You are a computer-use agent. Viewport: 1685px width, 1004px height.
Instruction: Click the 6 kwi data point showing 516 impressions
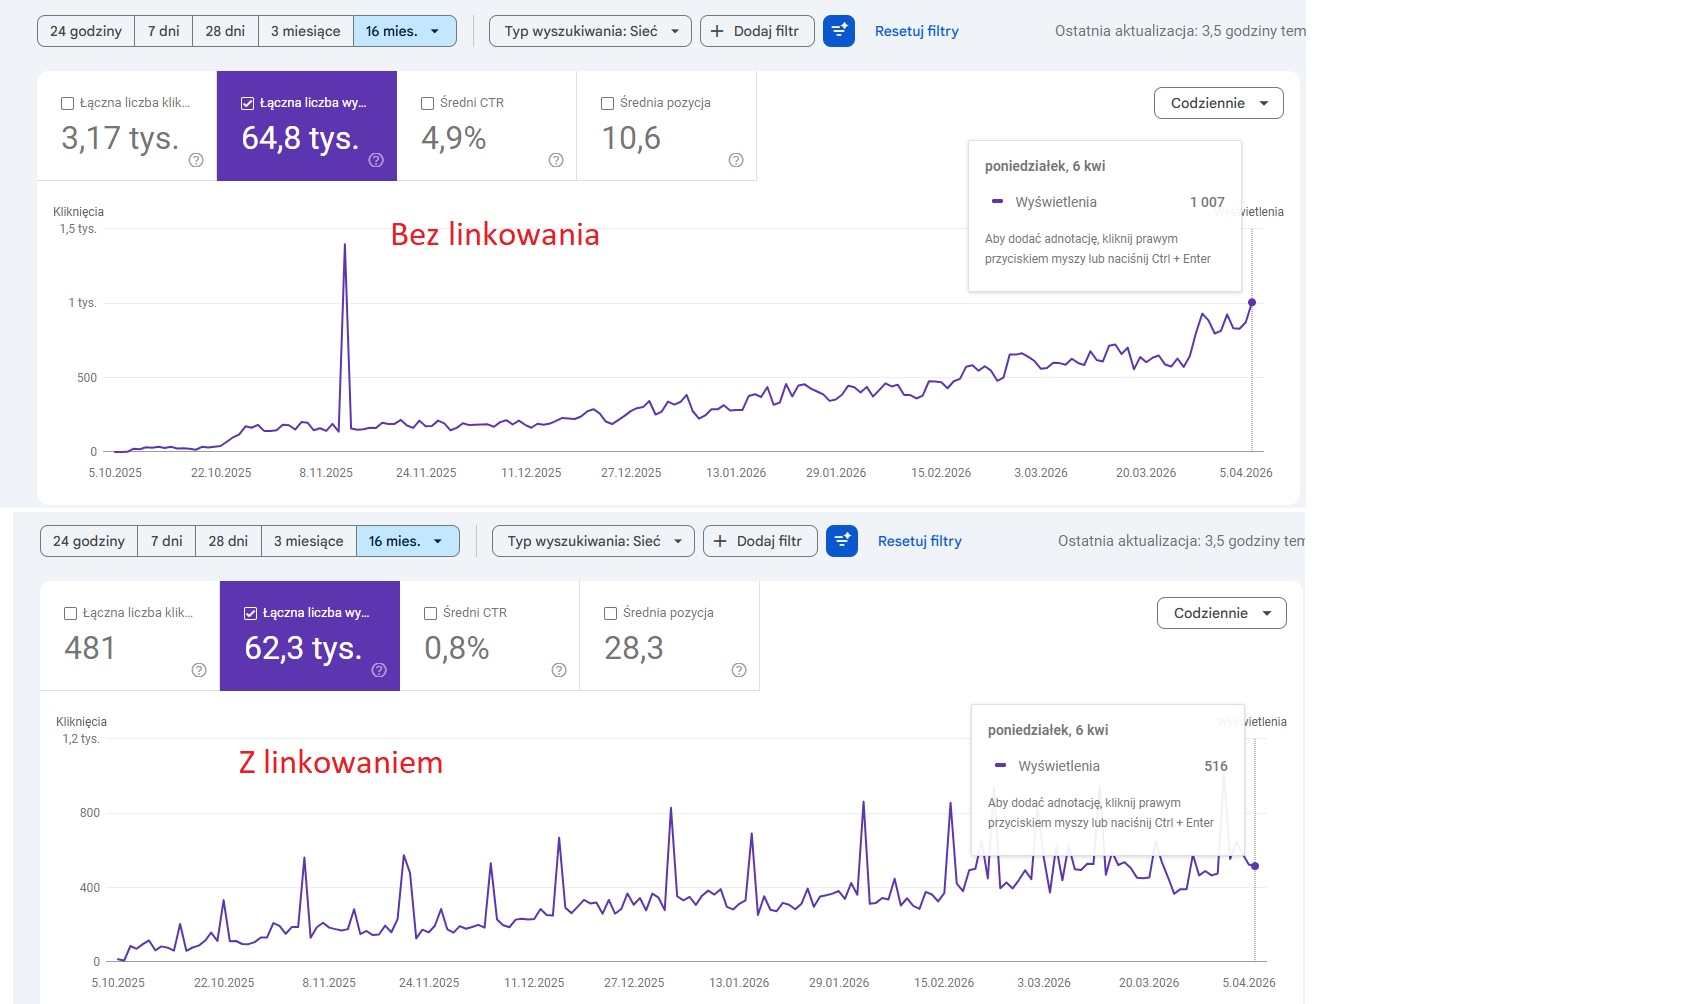click(1255, 866)
